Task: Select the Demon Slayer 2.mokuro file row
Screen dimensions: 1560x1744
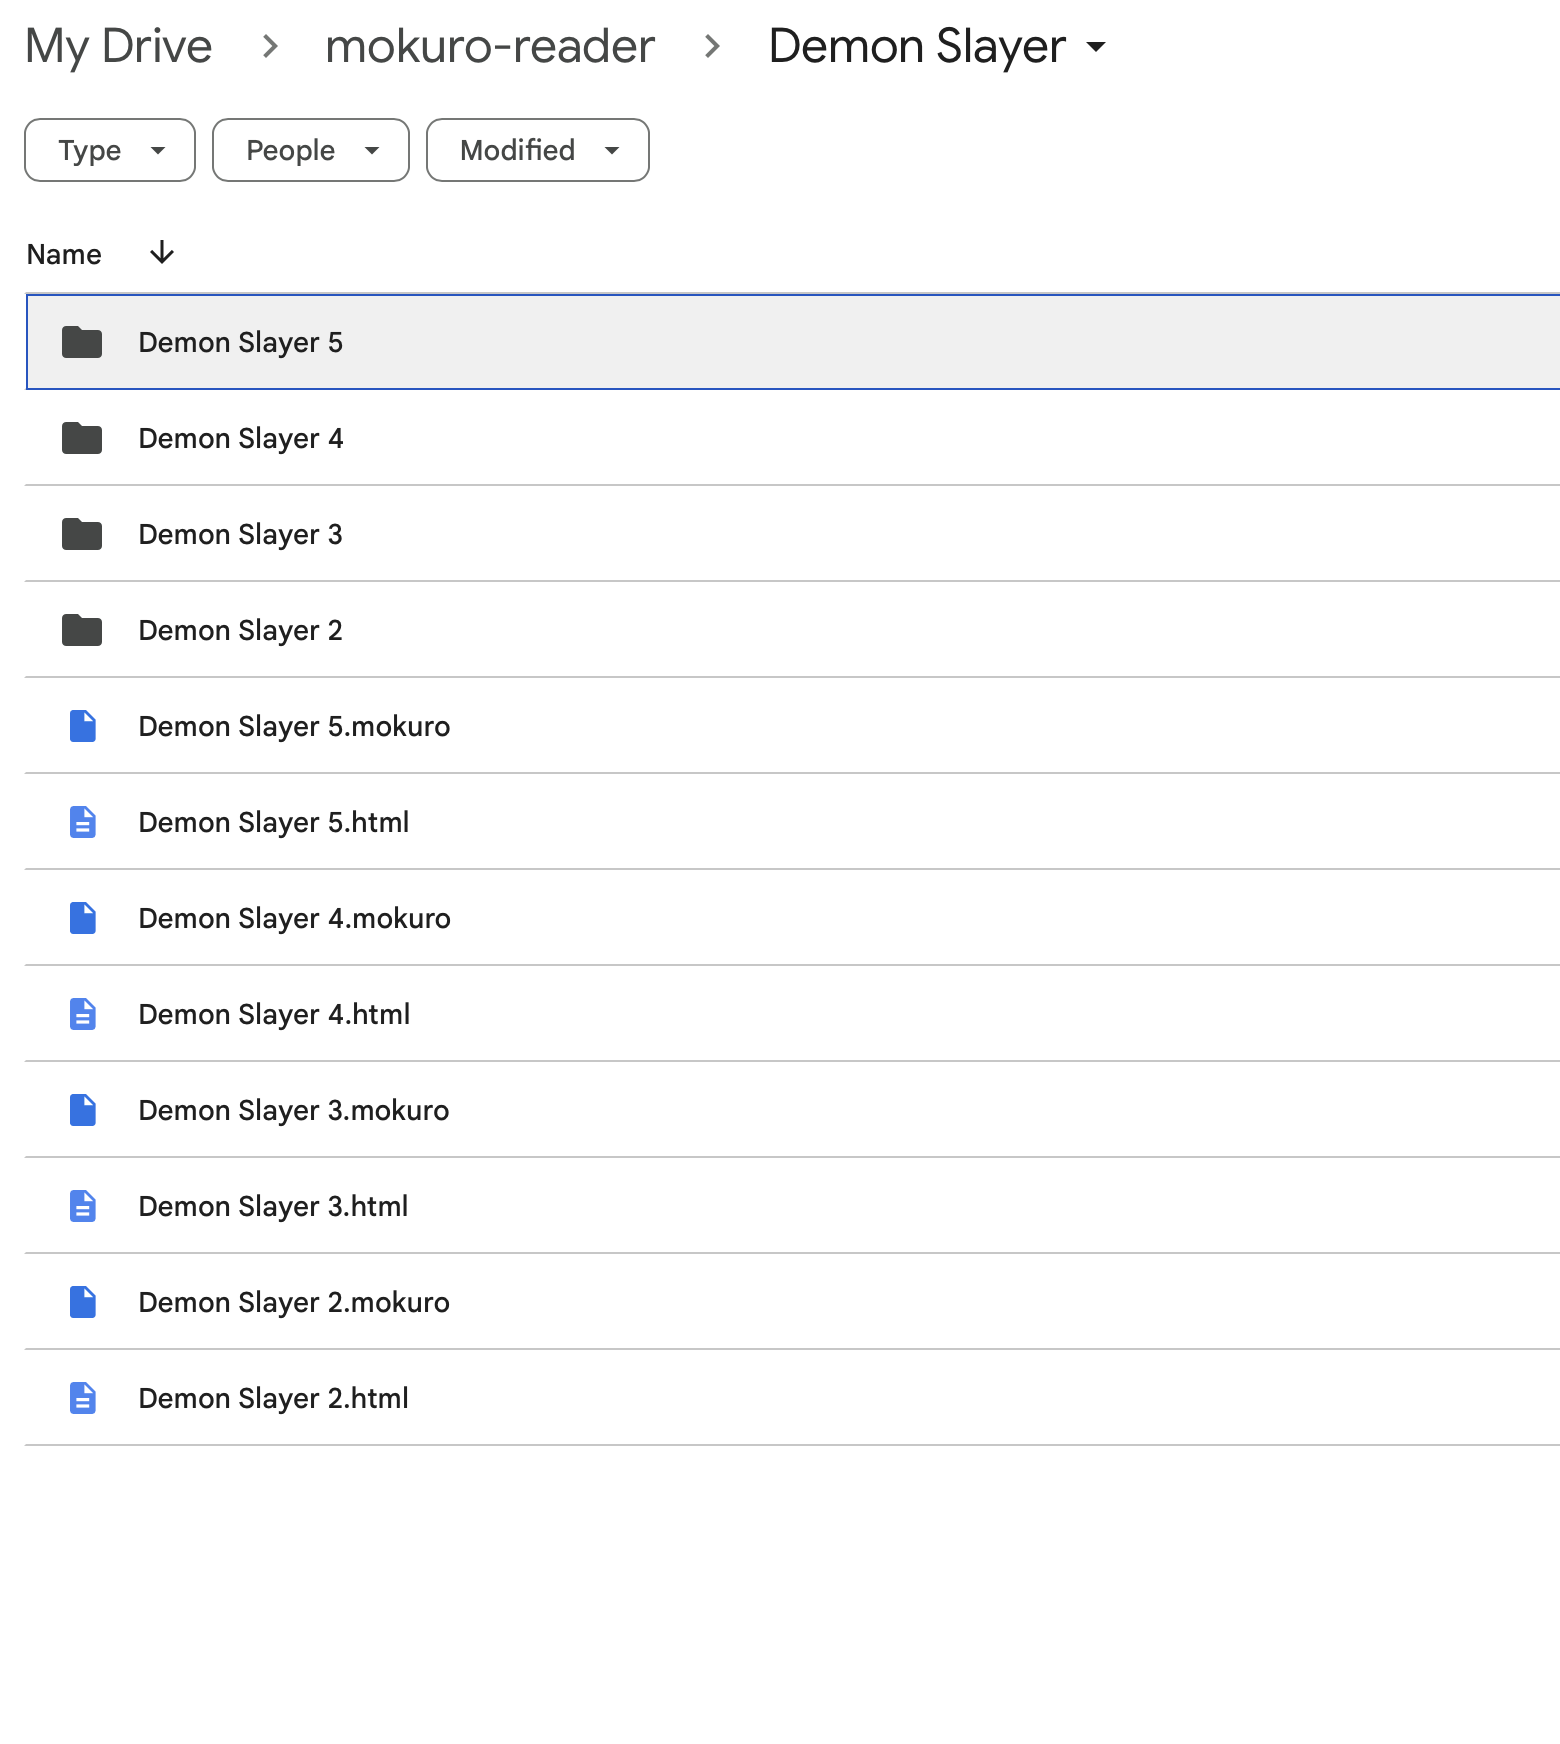Action: 792,1302
